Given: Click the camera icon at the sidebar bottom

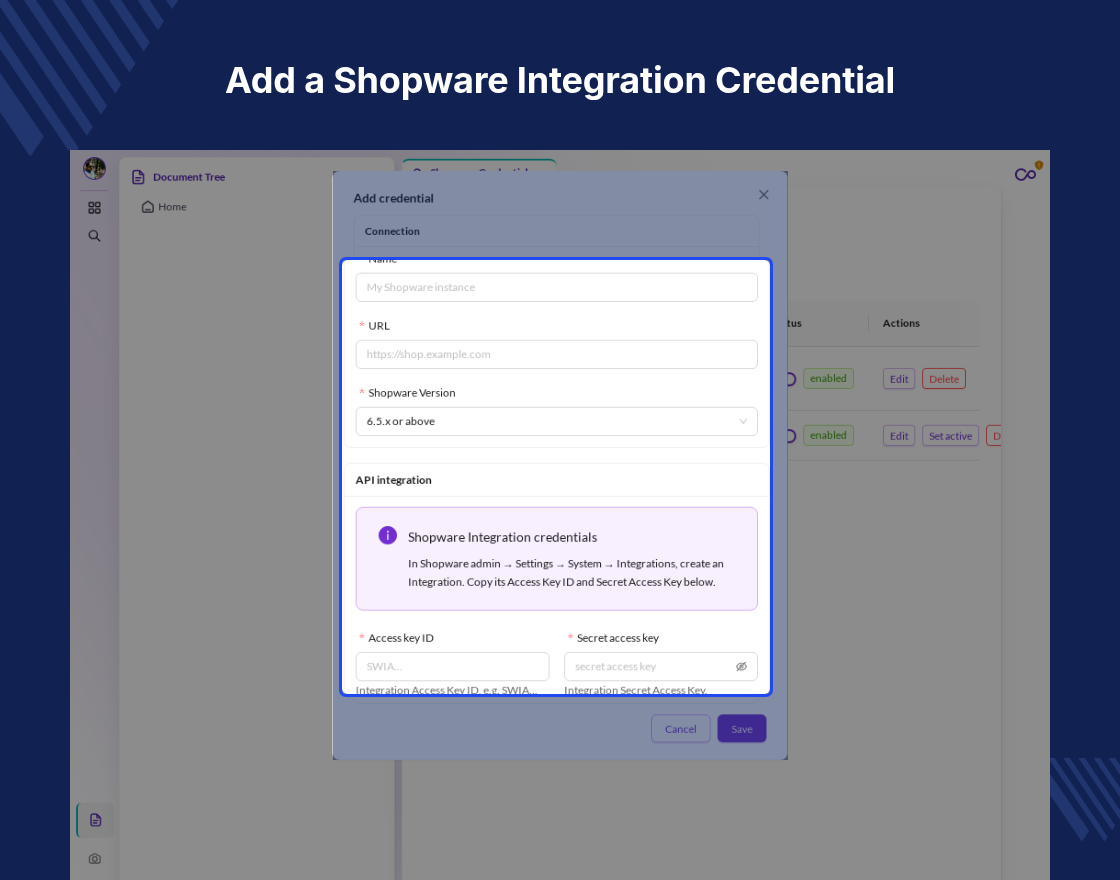Looking at the screenshot, I should coord(94,859).
